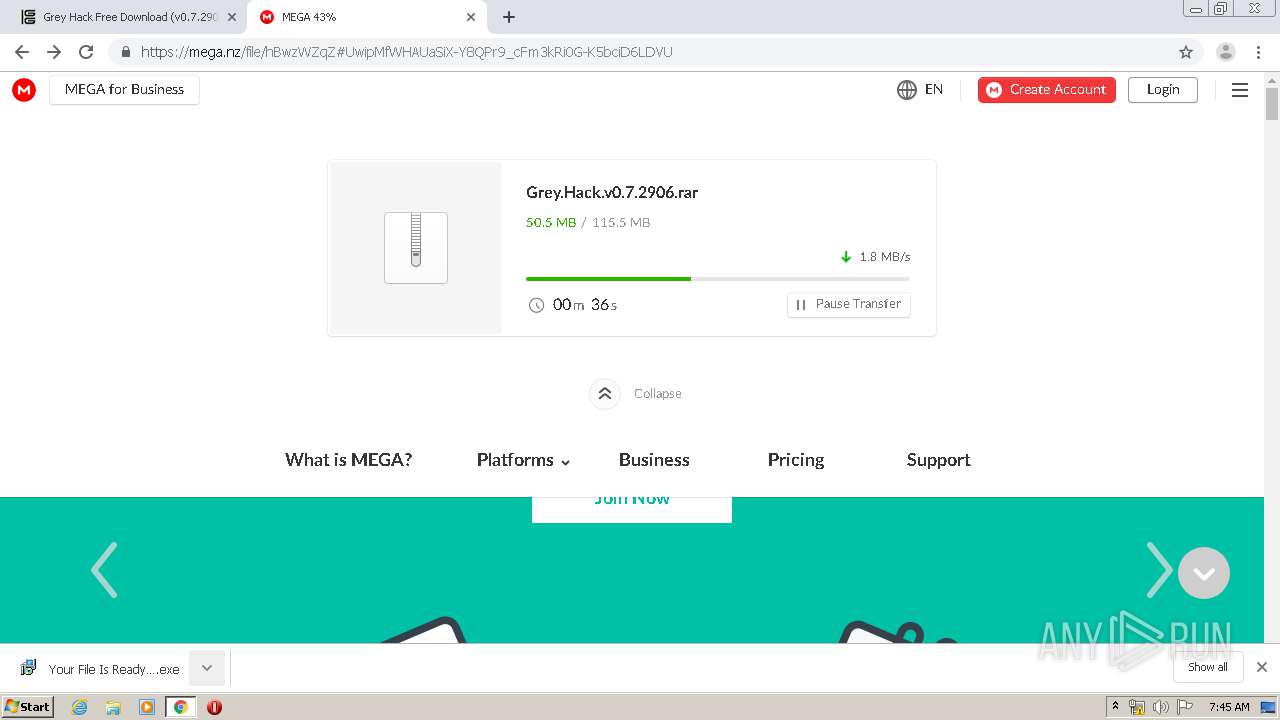Click the Create Account button

click(x=1047, y=90)
